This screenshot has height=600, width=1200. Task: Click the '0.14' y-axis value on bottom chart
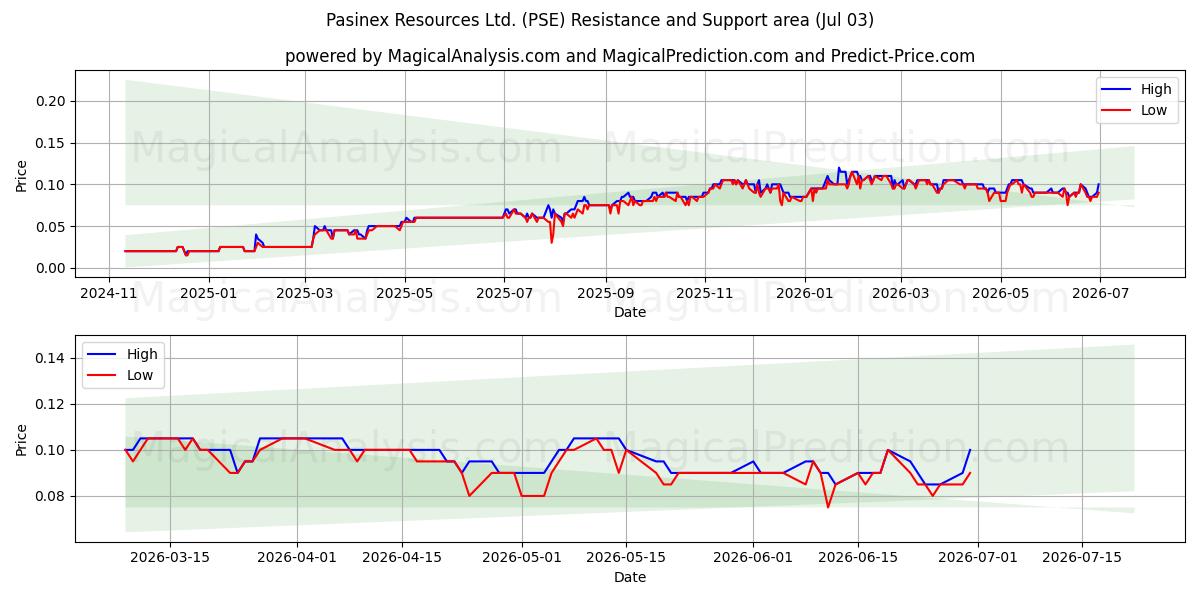[53, 358]
